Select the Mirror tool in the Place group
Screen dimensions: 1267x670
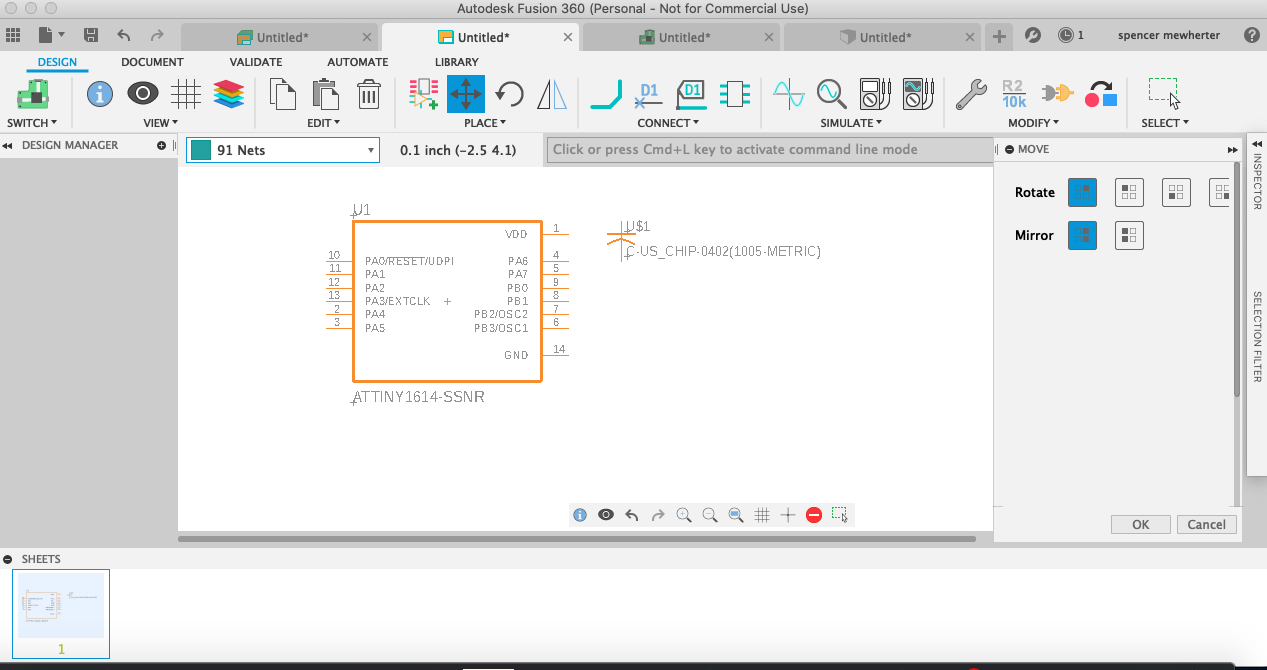551,95
